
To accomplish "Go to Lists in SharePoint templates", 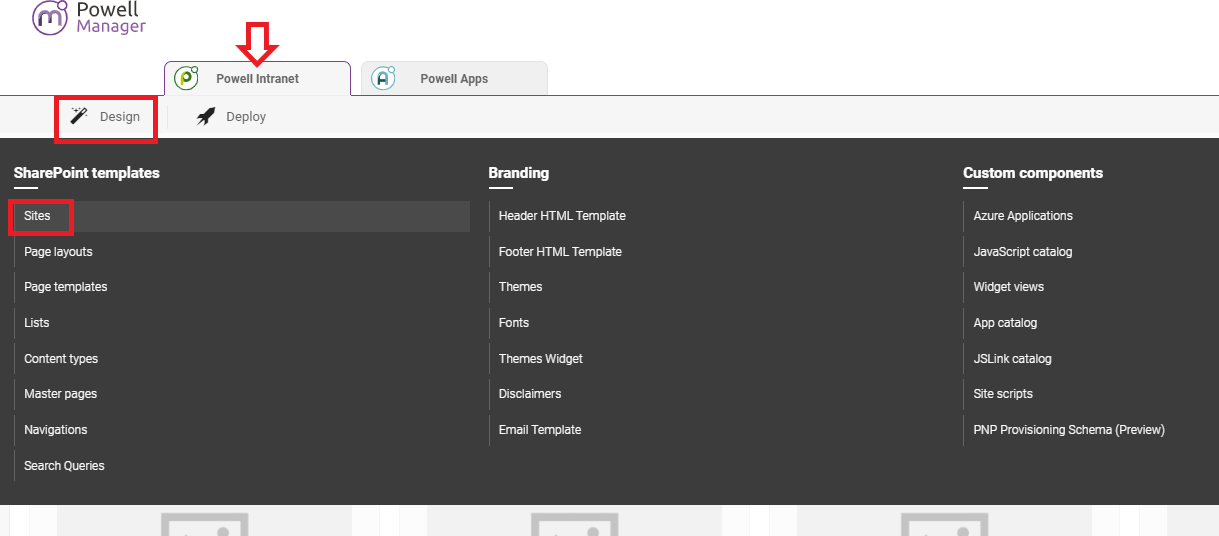I will [37, 323].
